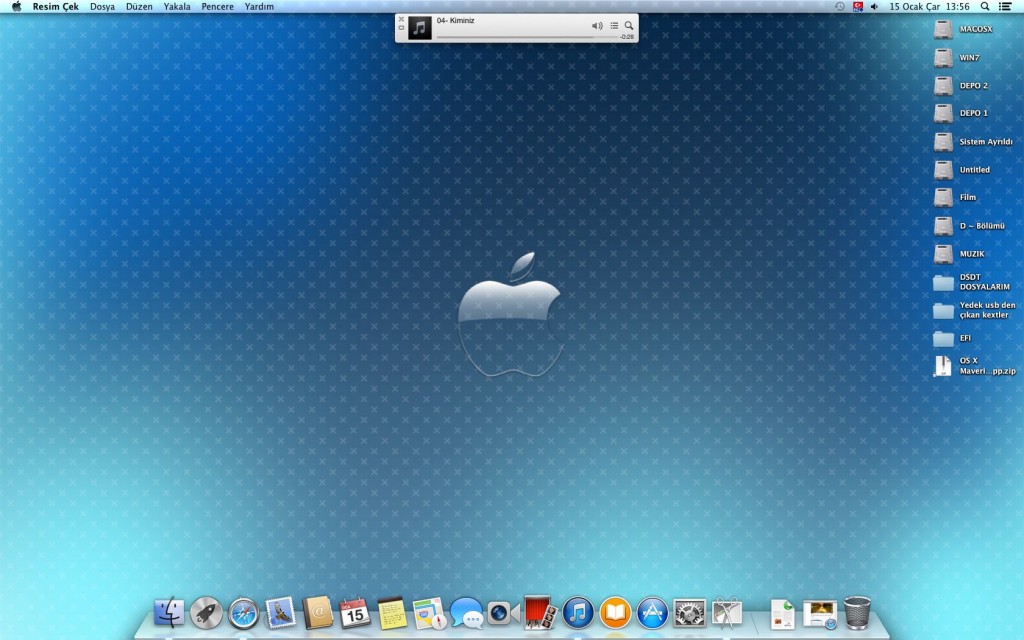The width and height of the screenshot is (1024, 640).
Task: Open Messages speech bubble icon
Action: 466,613
